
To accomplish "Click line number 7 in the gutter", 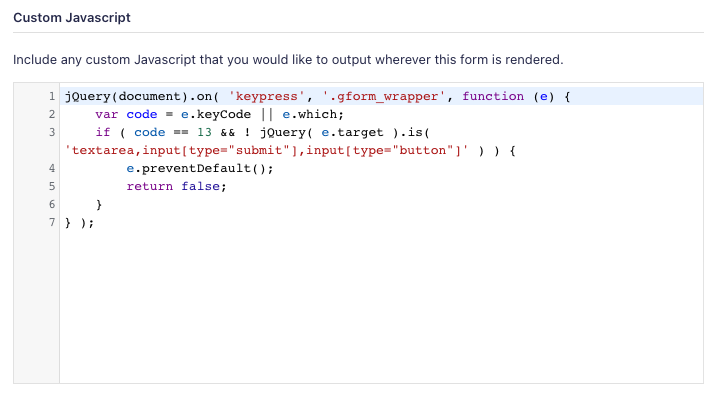I will [52, 222].
